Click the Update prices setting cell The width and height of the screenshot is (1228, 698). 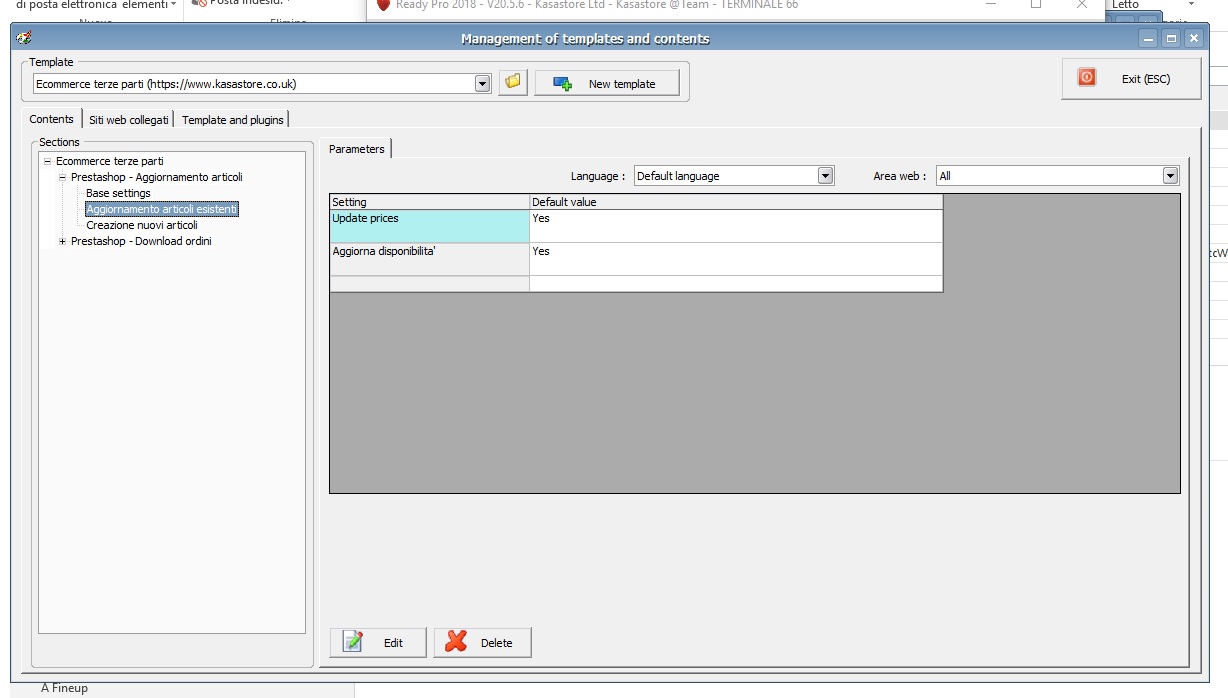[x=430, y=226]
